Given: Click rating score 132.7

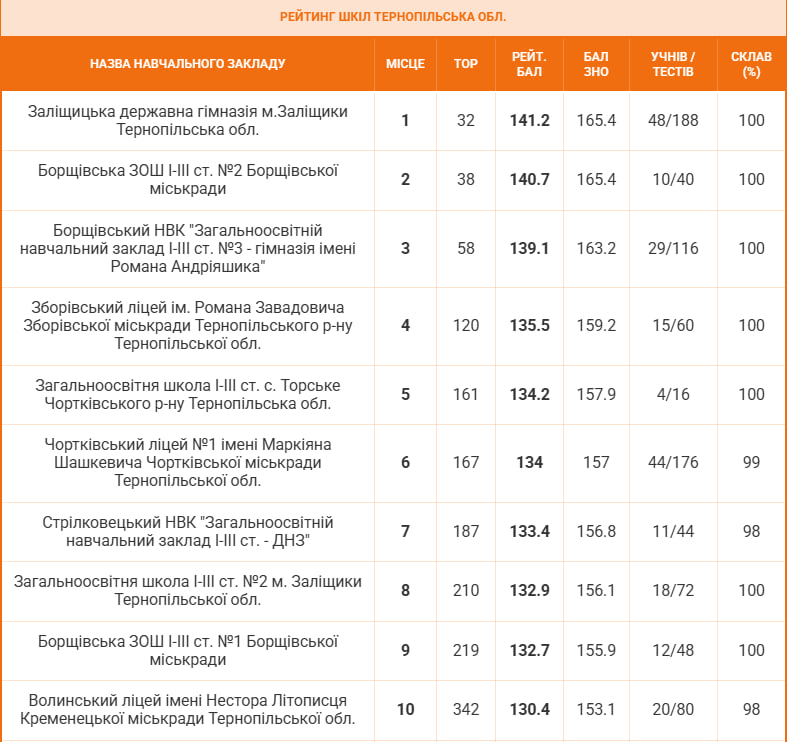Looking at the screenshot, I should [x=530, y=651].
